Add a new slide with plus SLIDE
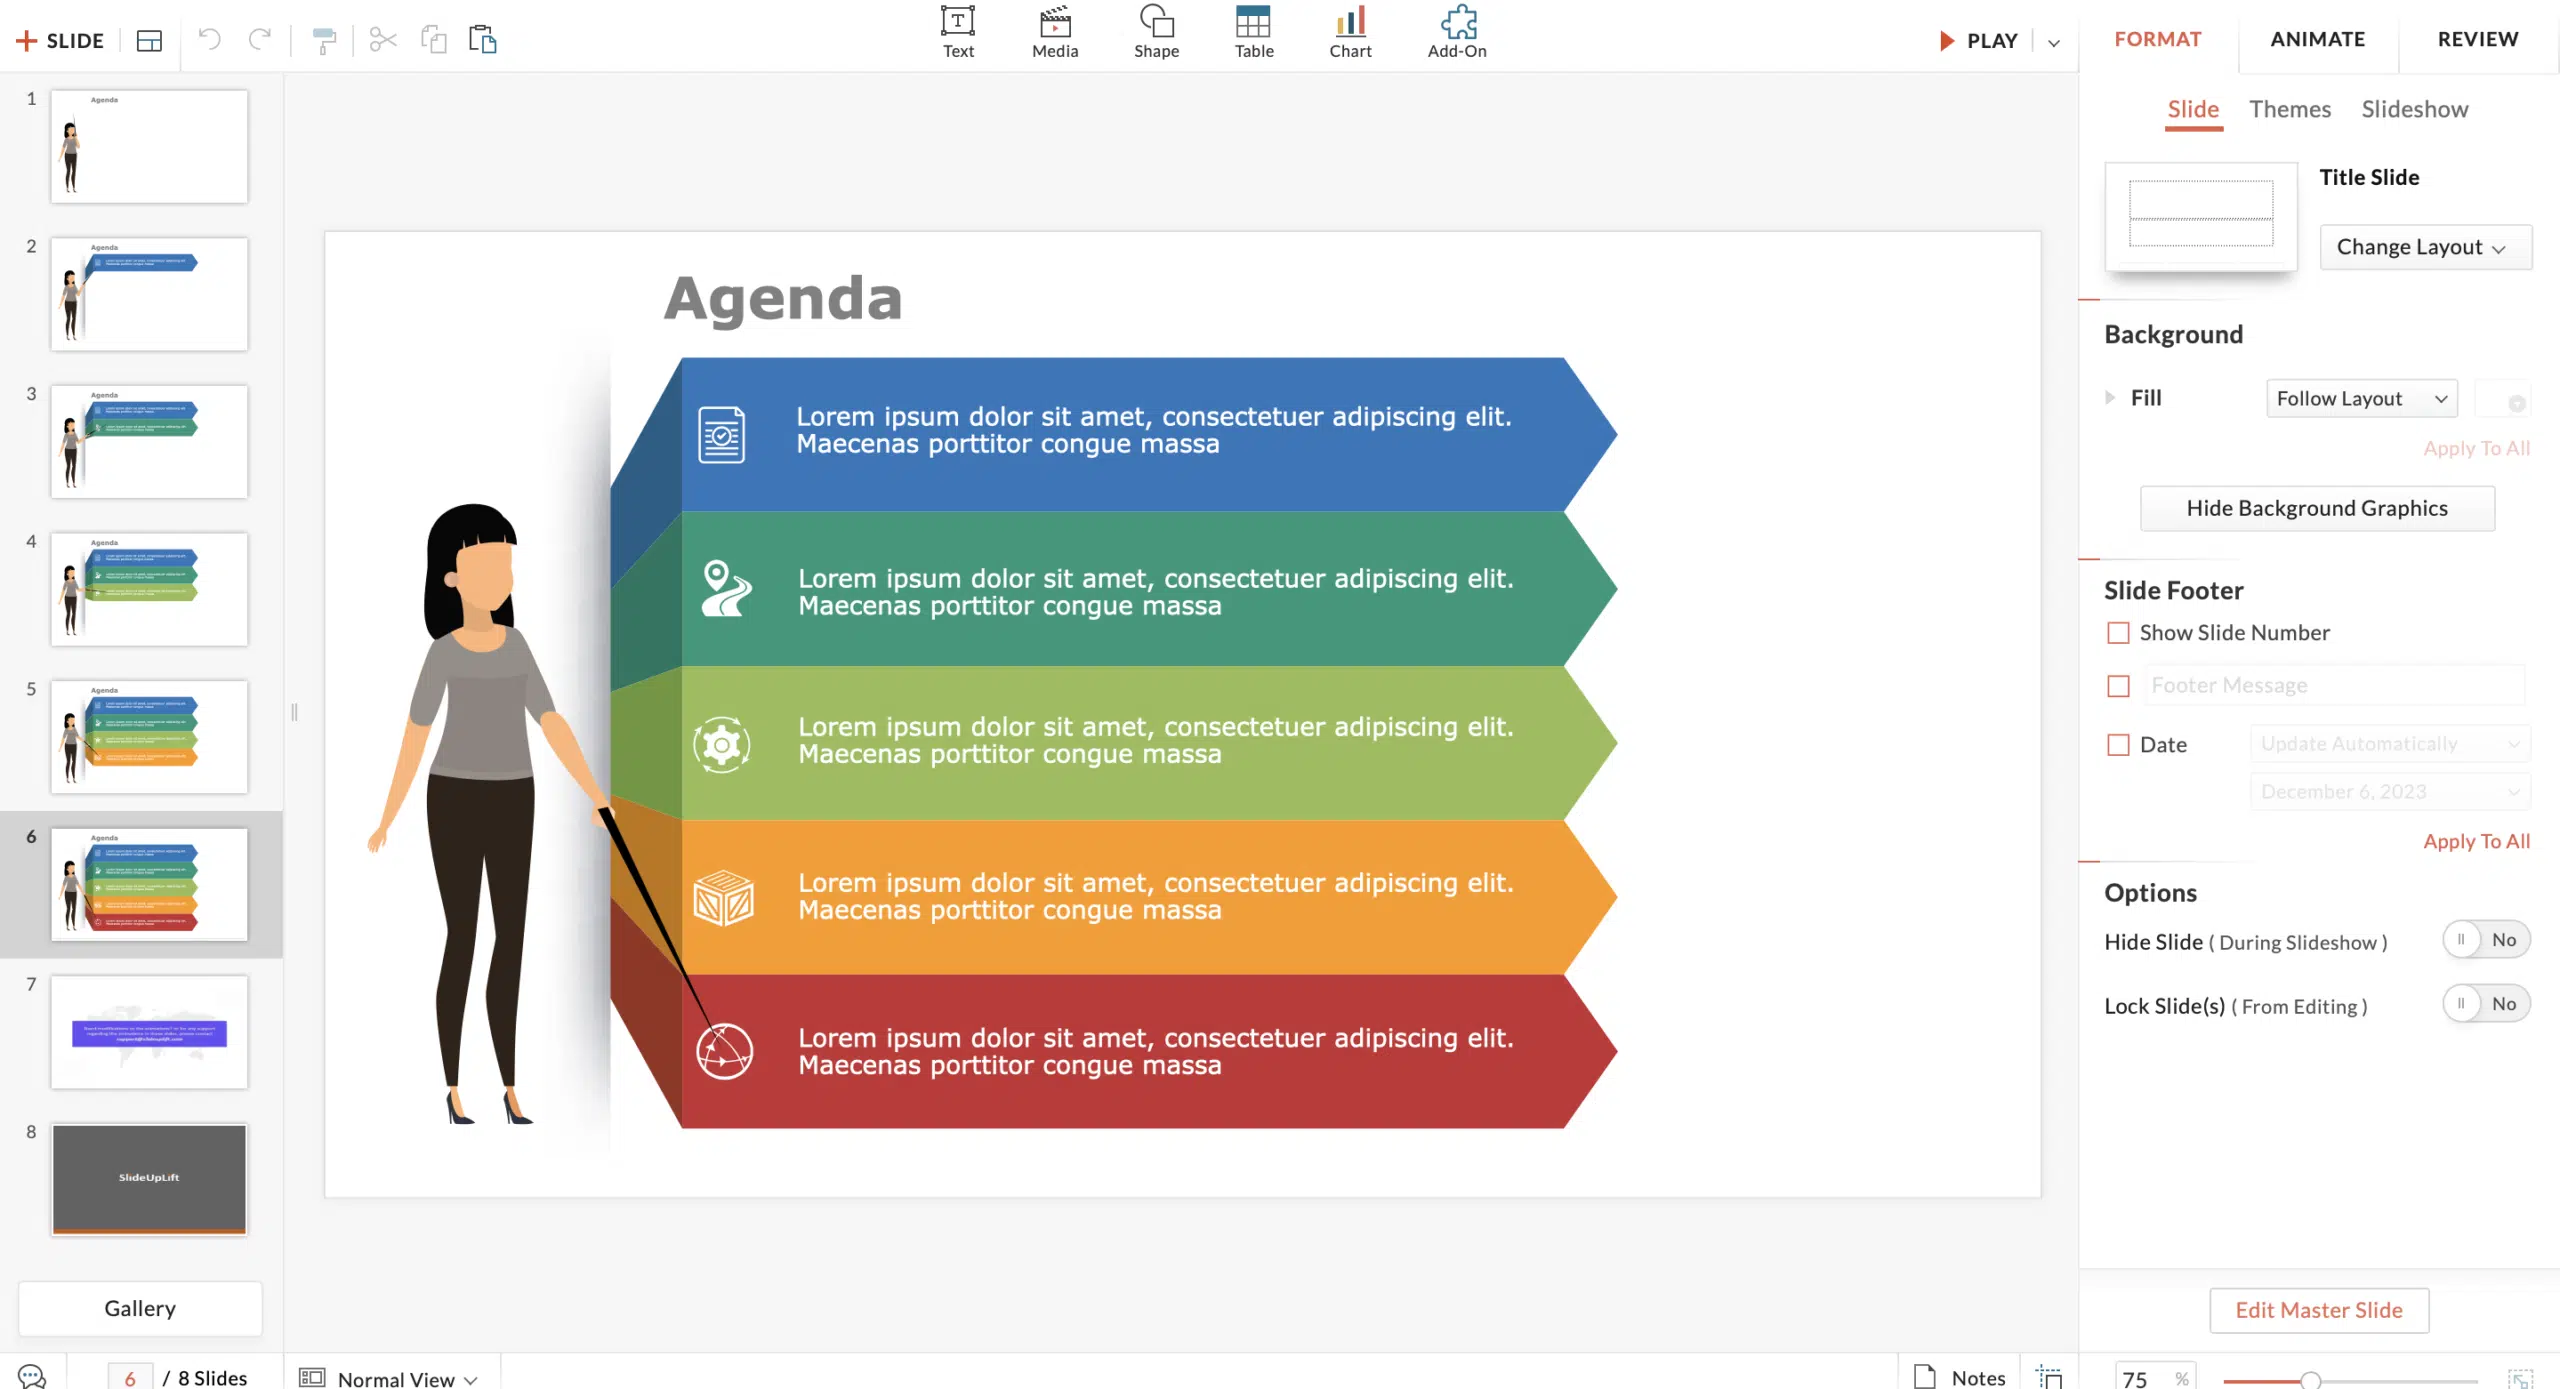This screenshot has height=1389, width=2560. click(x=60, y=40)
